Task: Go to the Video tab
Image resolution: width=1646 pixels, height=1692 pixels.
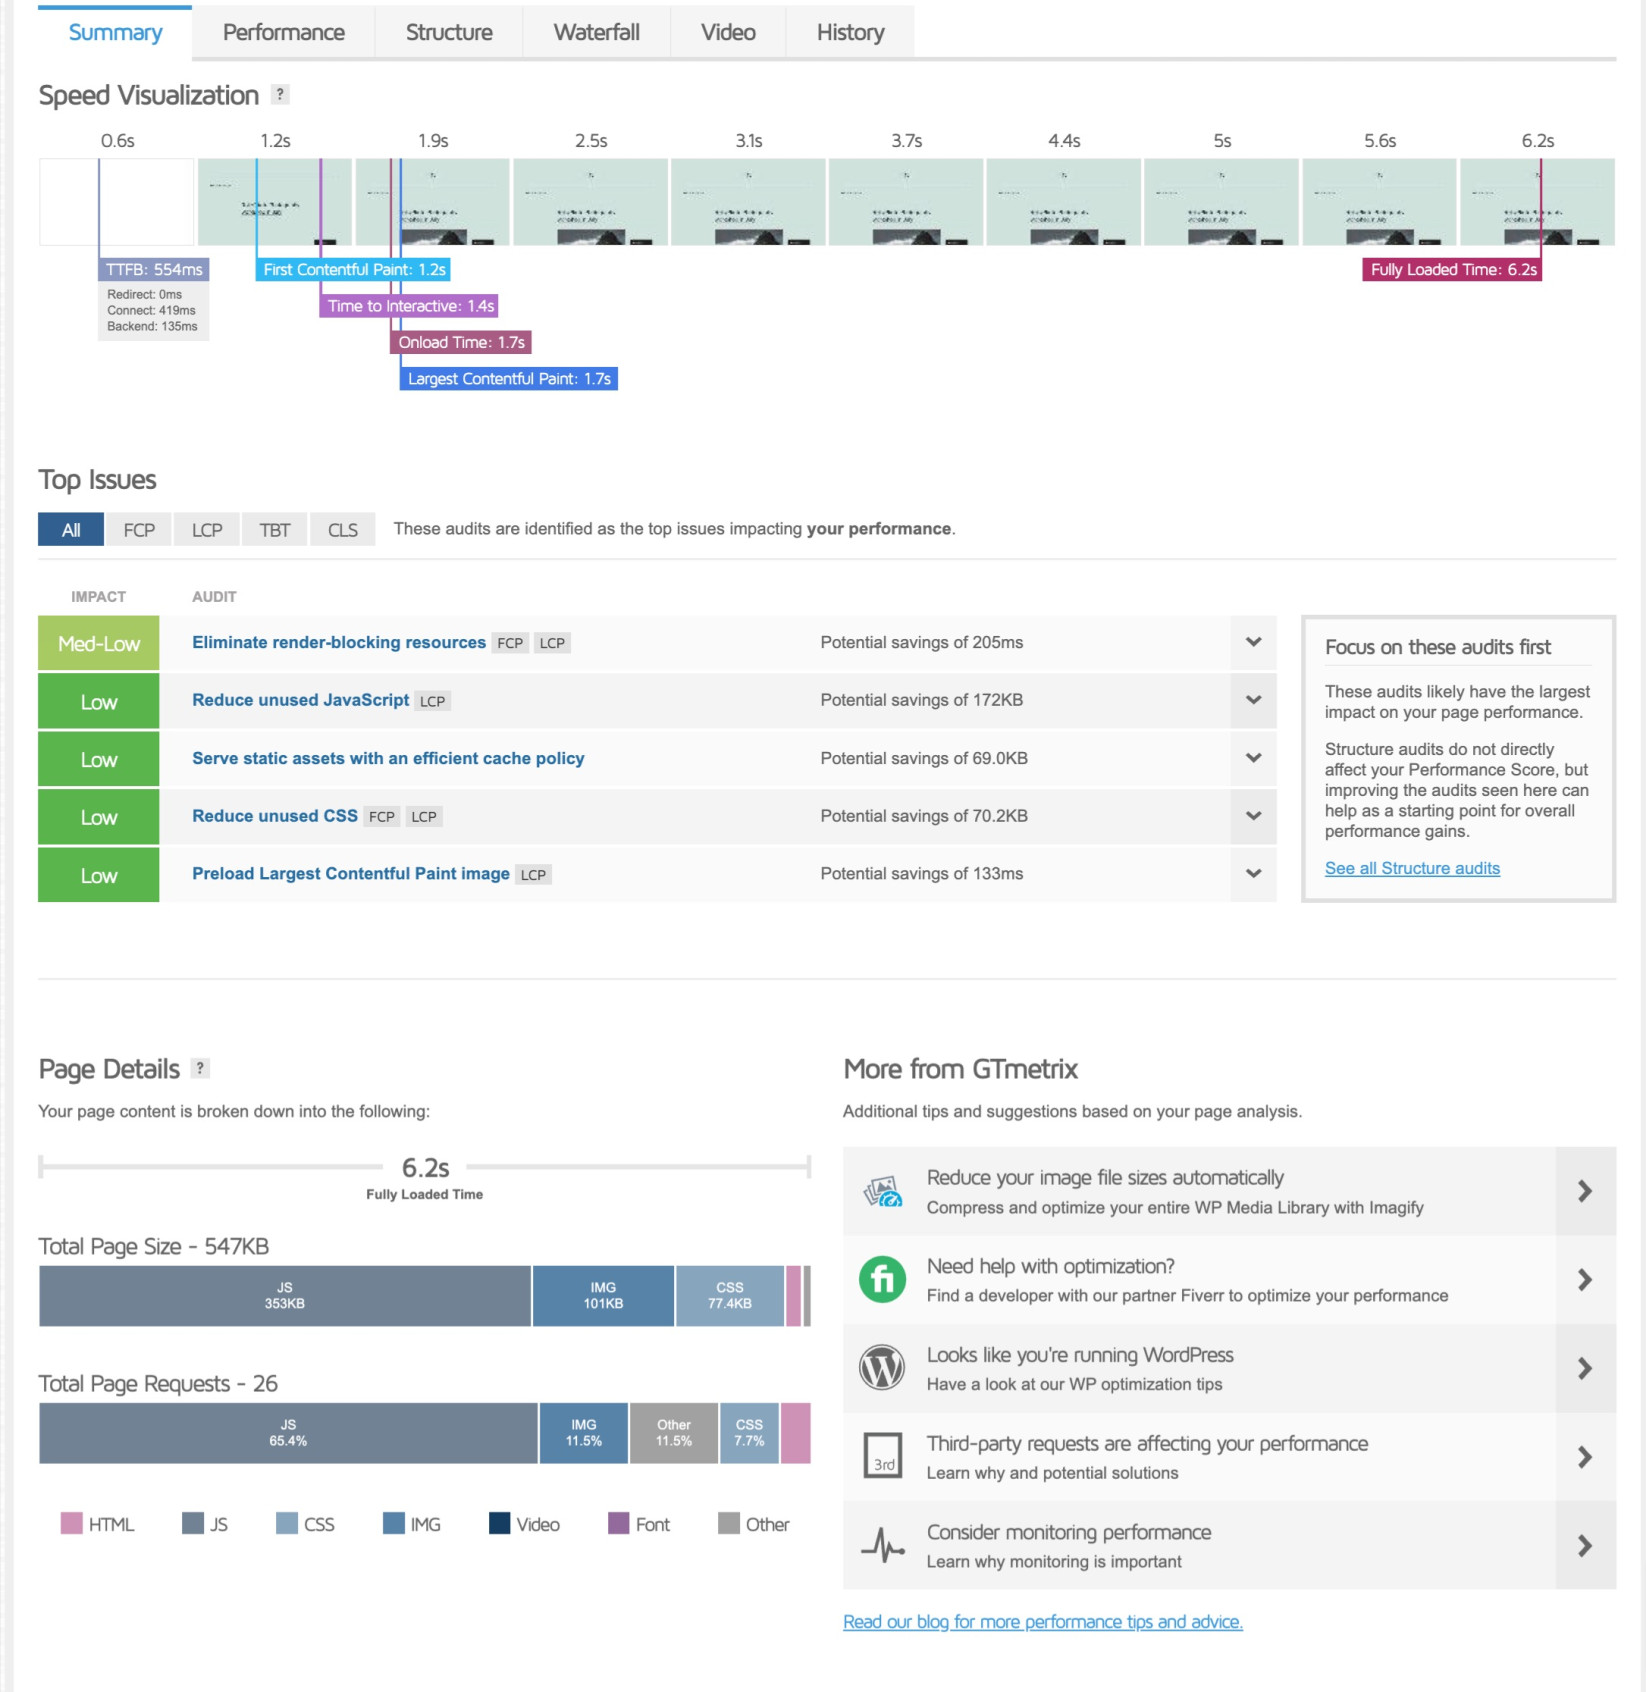Action: (728, 32)
